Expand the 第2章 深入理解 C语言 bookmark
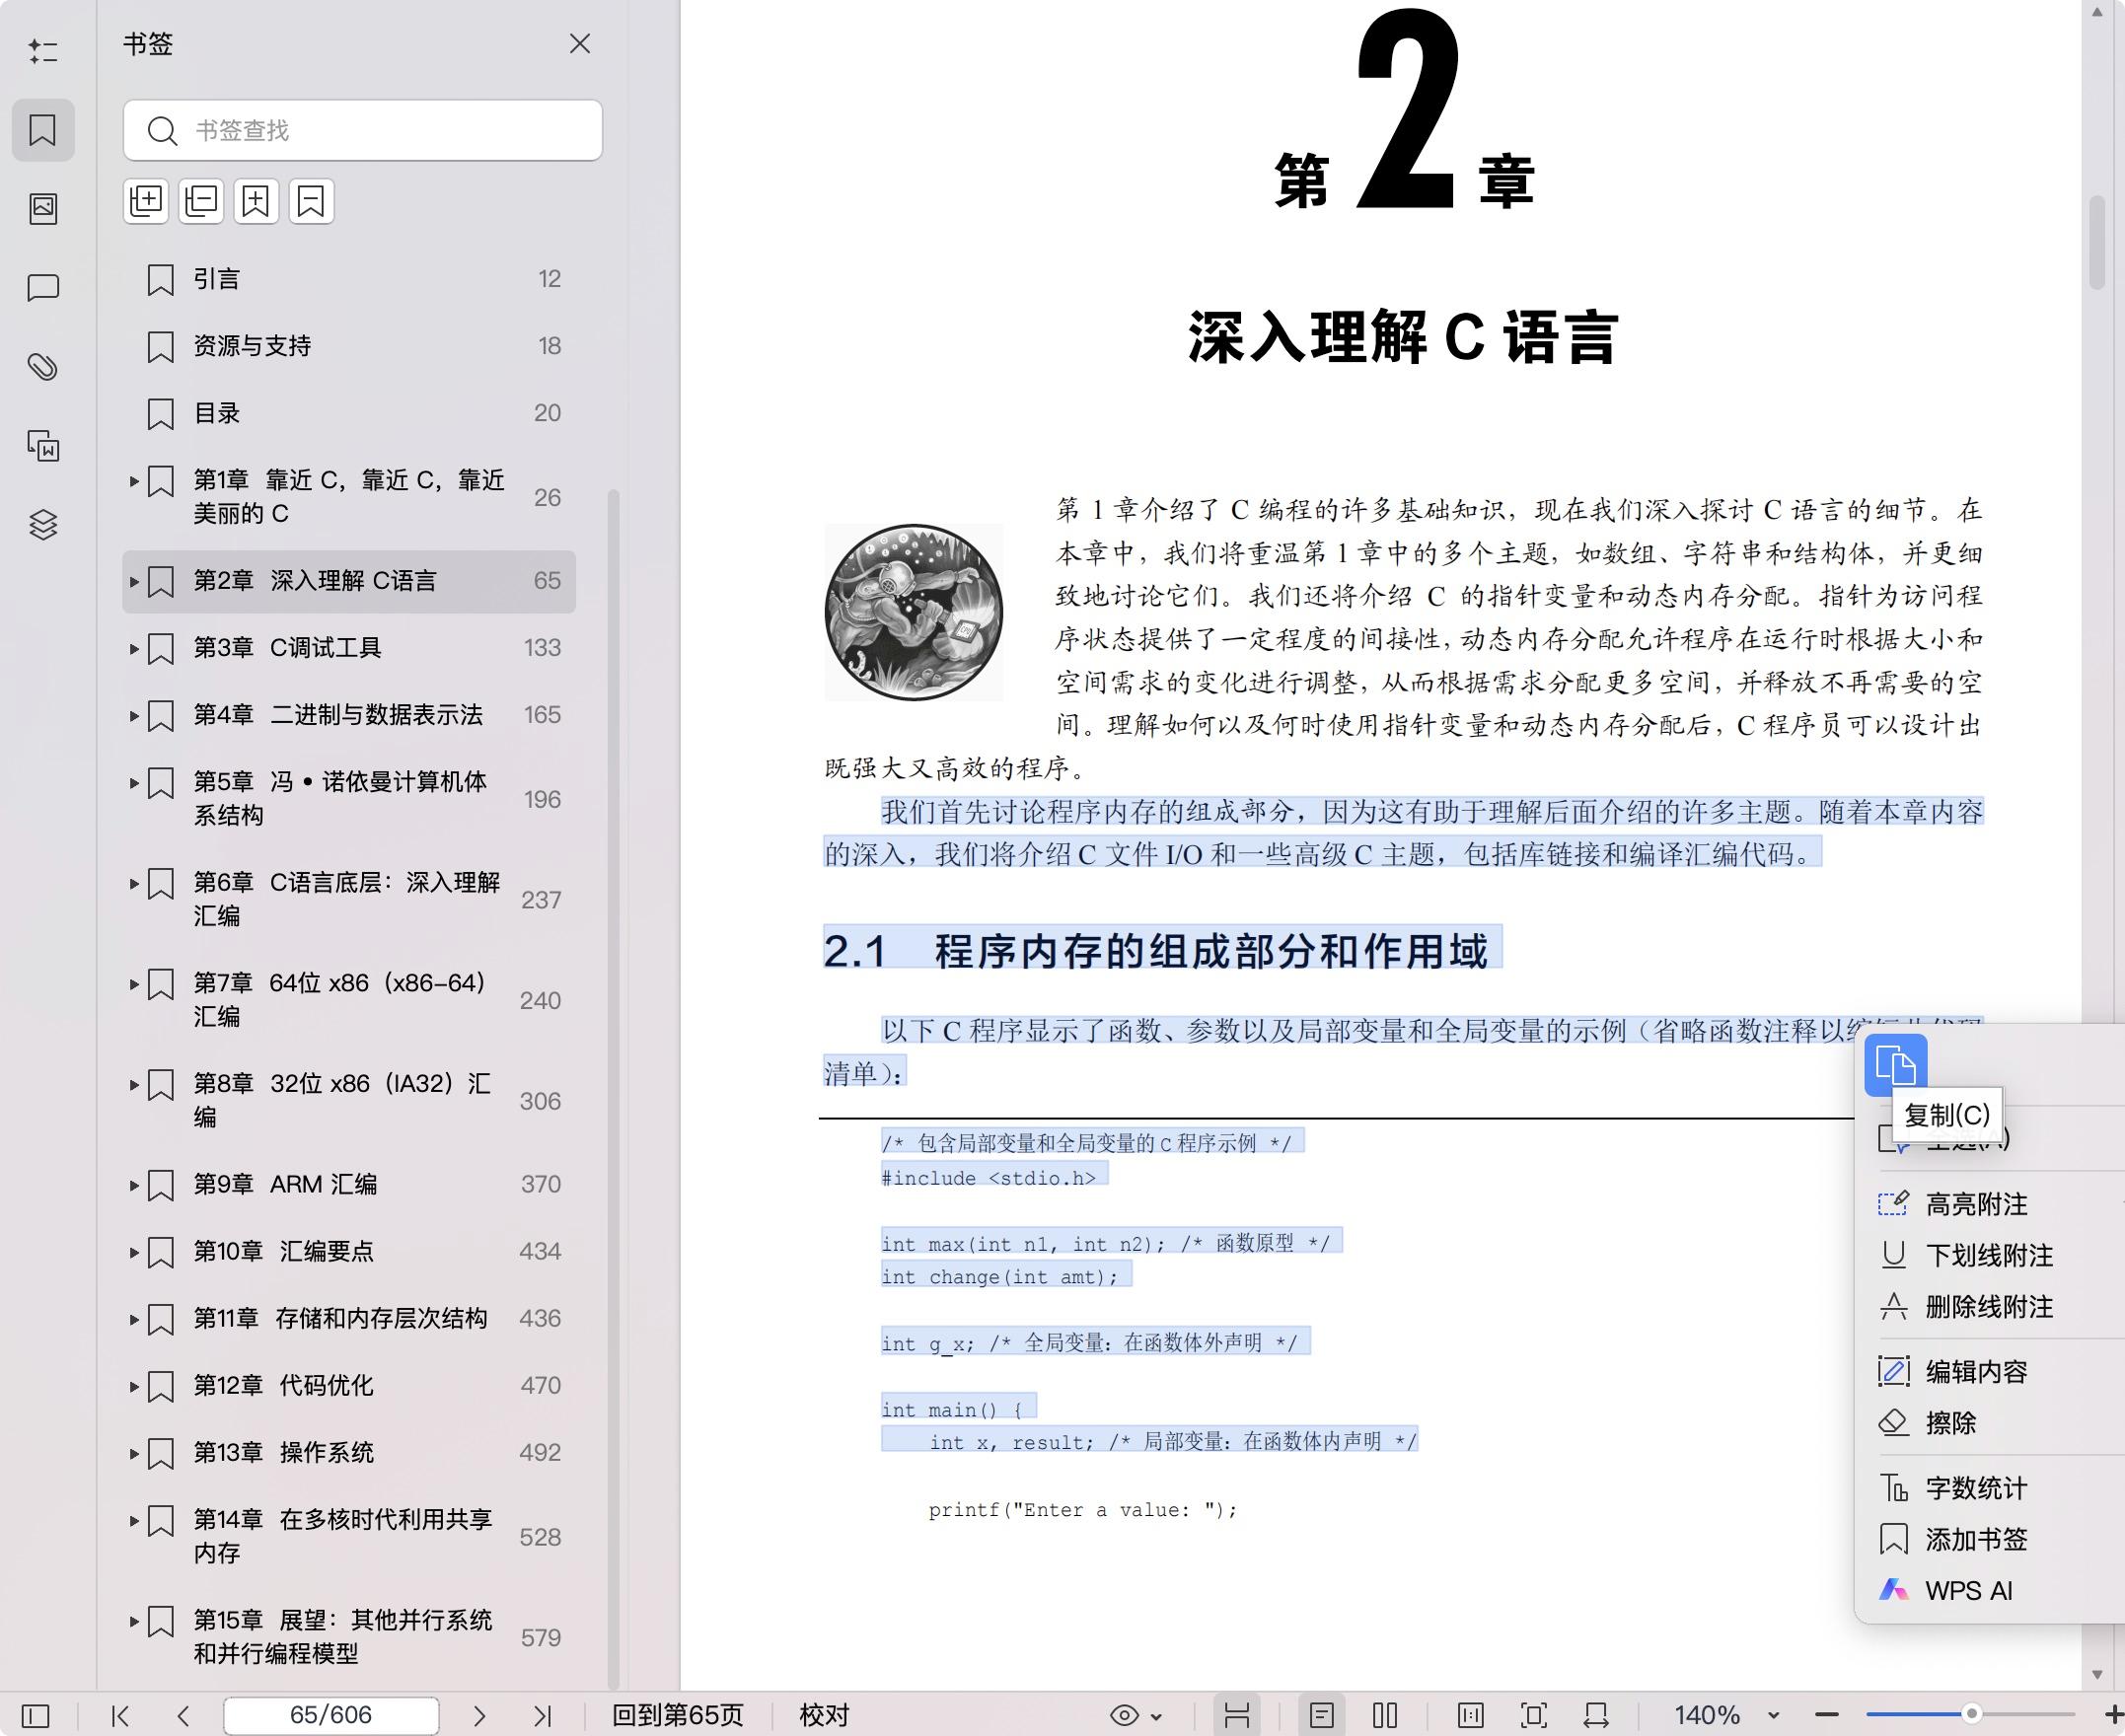This screenshot has height=1736, width=2125. 134,581
